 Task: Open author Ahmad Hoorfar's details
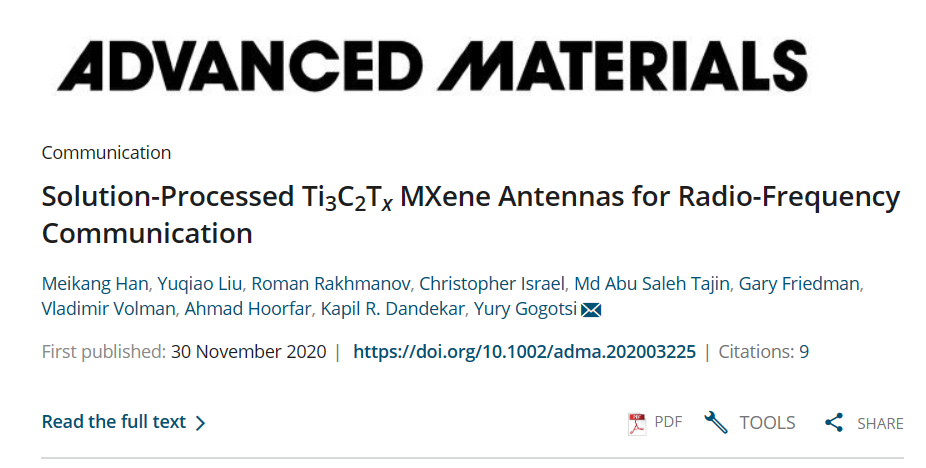point(247,308)
